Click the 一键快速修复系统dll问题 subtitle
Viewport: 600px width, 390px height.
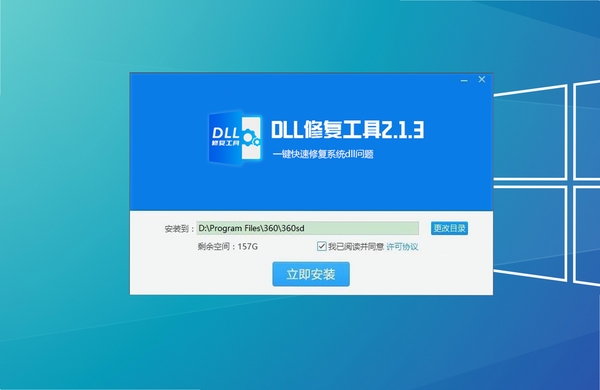323,154
